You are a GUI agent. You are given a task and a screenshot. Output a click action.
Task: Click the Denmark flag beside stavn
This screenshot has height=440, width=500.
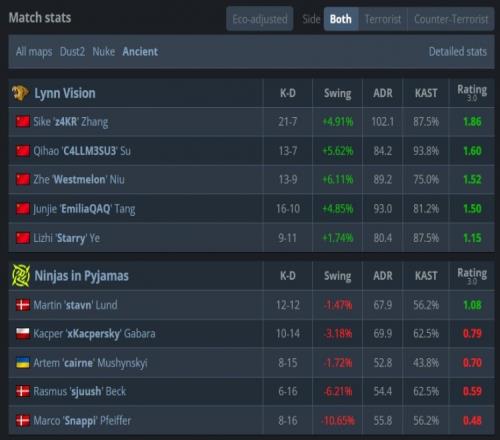(23, 305)
